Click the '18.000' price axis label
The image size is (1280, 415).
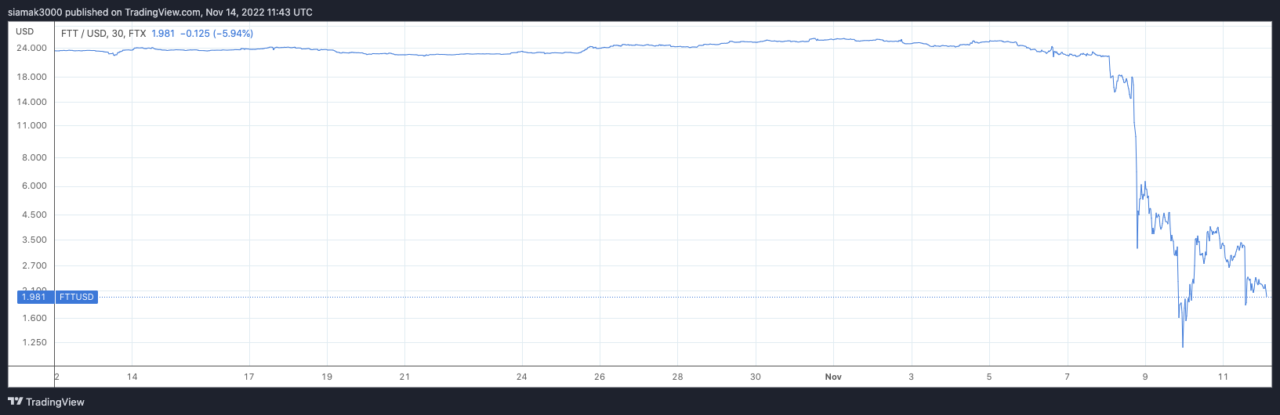32,77
